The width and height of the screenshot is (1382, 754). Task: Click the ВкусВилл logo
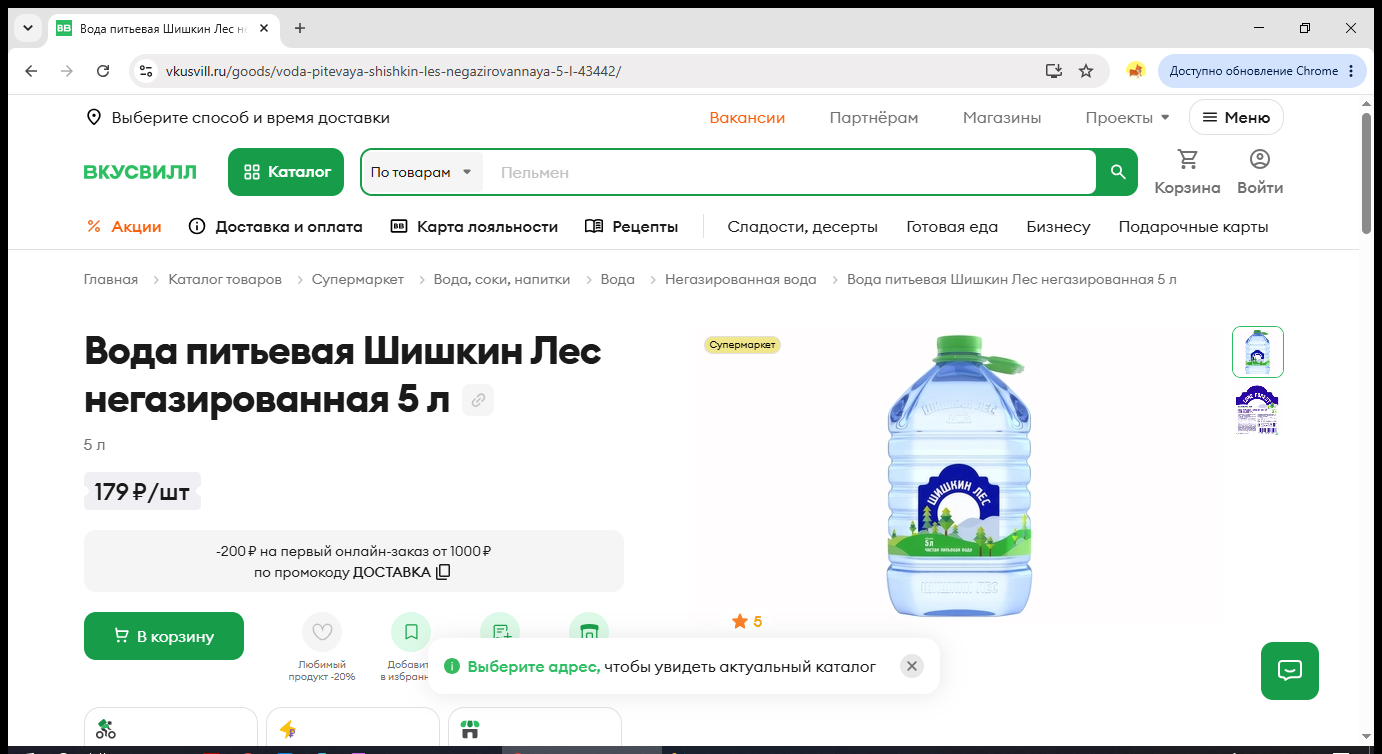coord(140,172)
